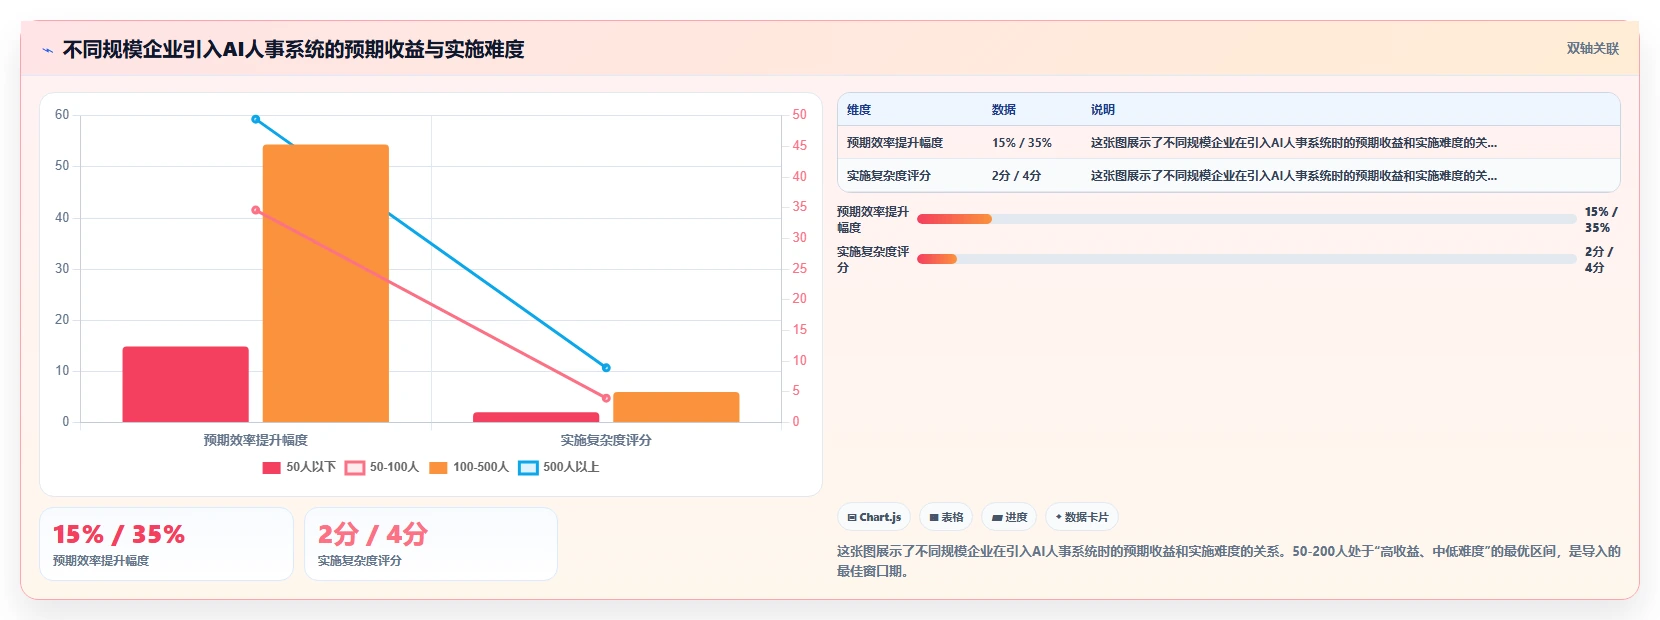
Task: Click the top blue line data point
Action: pos(256,119)
